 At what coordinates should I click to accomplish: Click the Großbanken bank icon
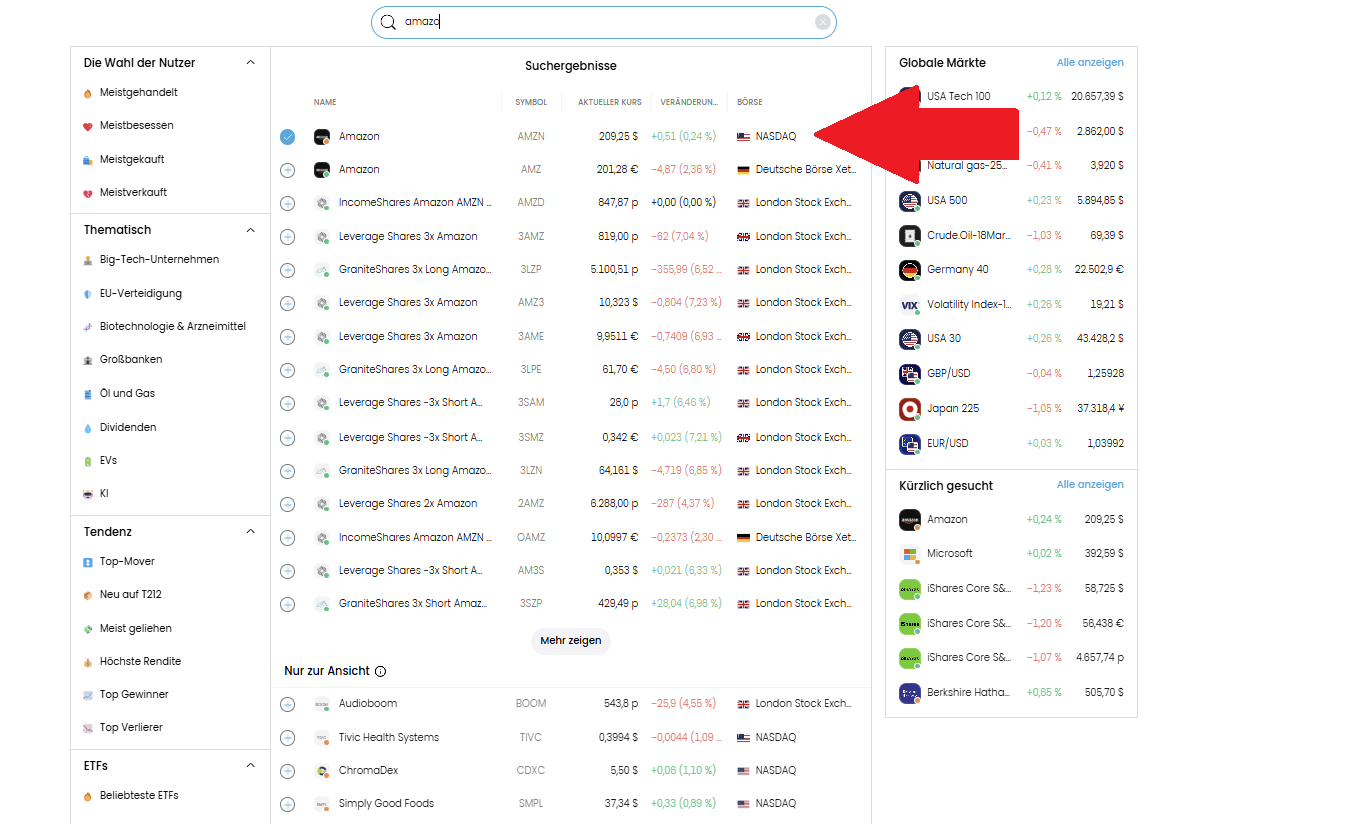pyautogui.click(x=88, y=360)
